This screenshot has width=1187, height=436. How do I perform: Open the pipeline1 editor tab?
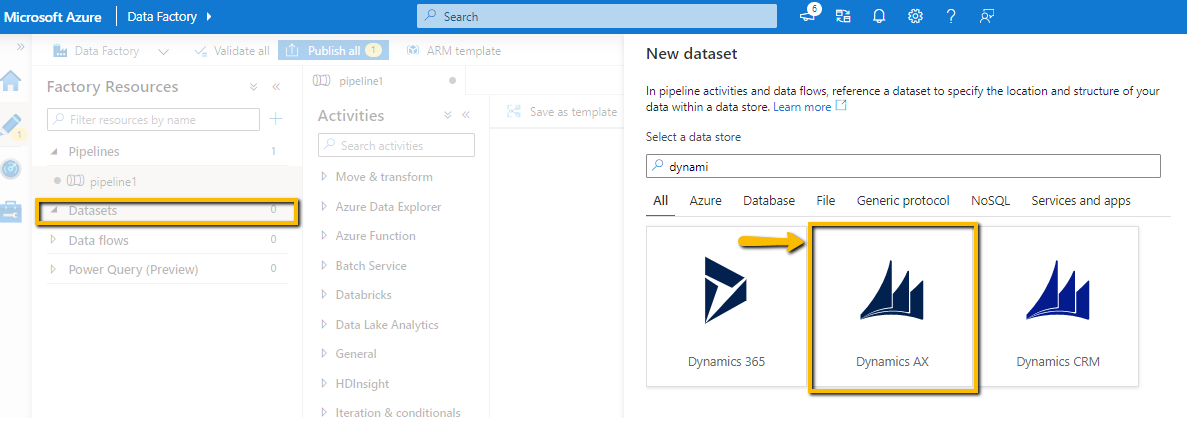(384, 80)
